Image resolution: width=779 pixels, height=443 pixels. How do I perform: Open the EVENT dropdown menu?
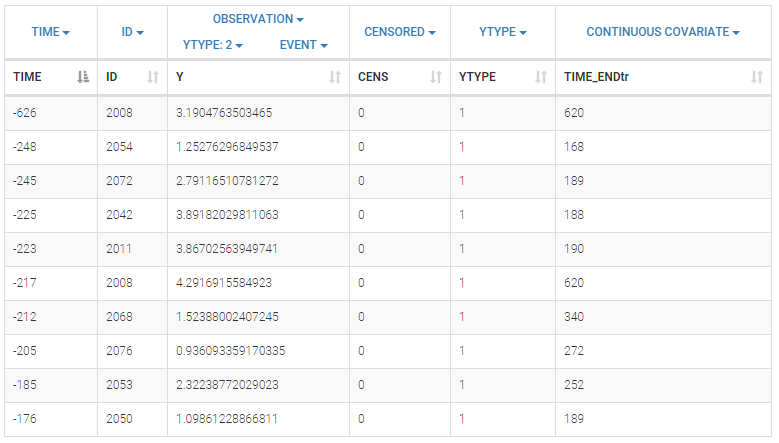(304, 45)
